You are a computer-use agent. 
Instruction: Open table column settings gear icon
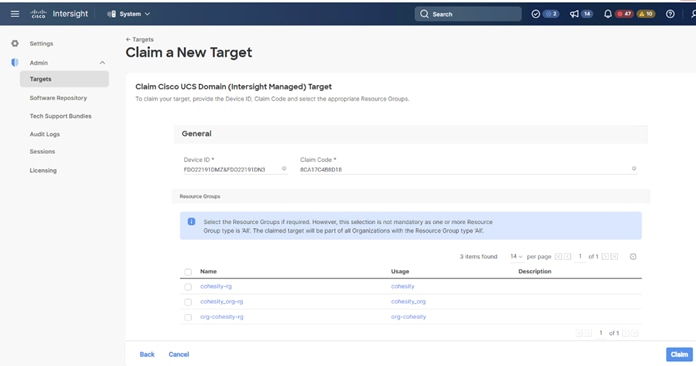(x=633, y=256)
